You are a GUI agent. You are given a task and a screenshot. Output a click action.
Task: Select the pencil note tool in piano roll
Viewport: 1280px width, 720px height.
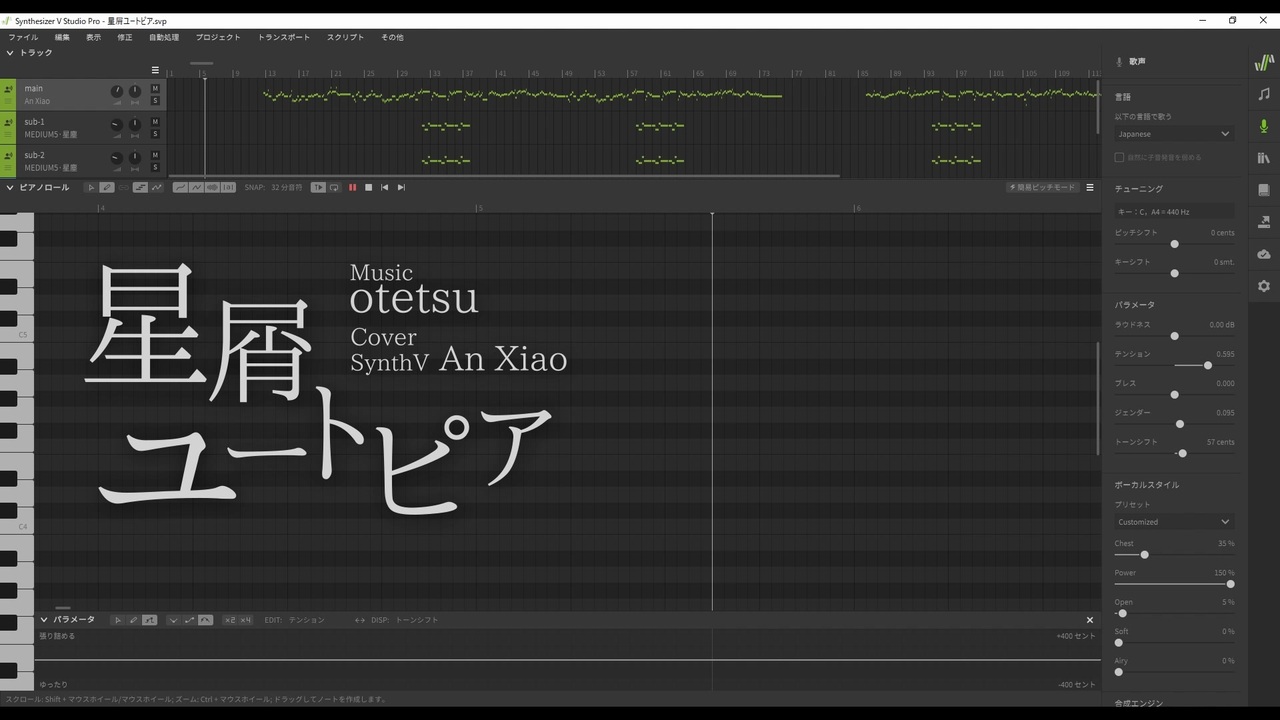point(107,187)
